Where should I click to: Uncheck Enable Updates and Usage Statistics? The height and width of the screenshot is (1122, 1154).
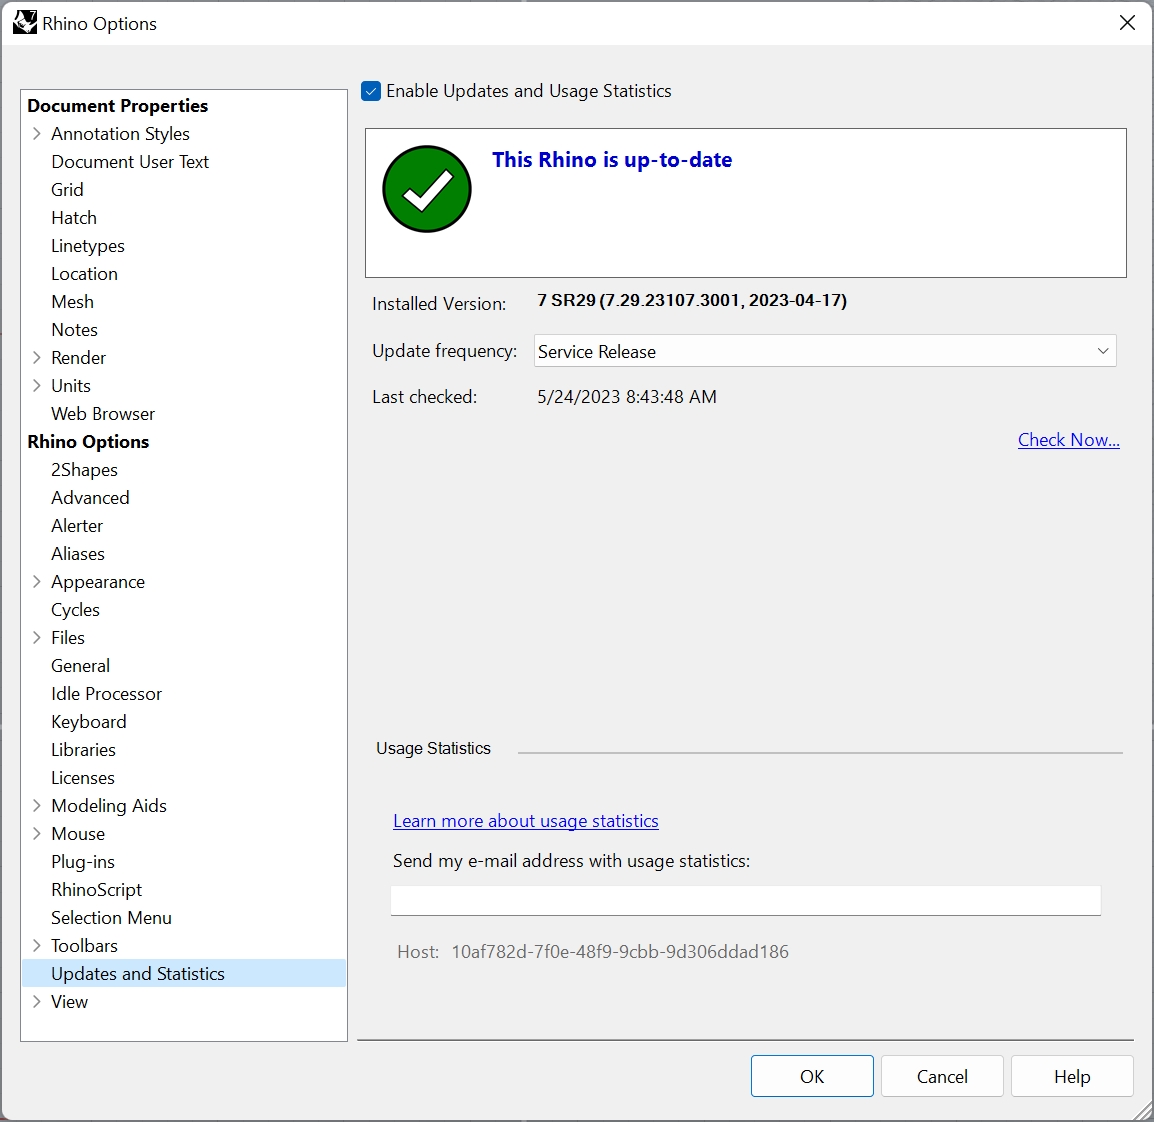371,92
